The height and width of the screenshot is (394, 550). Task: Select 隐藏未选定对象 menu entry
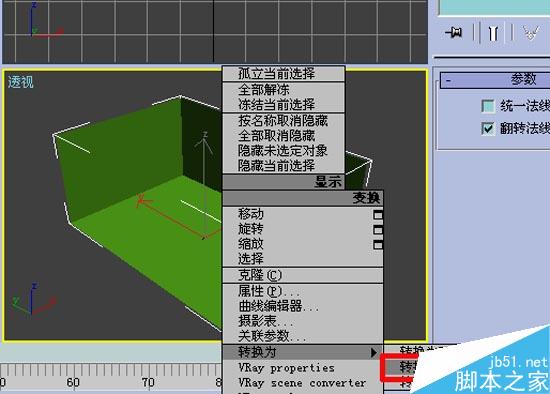[283, 151]
